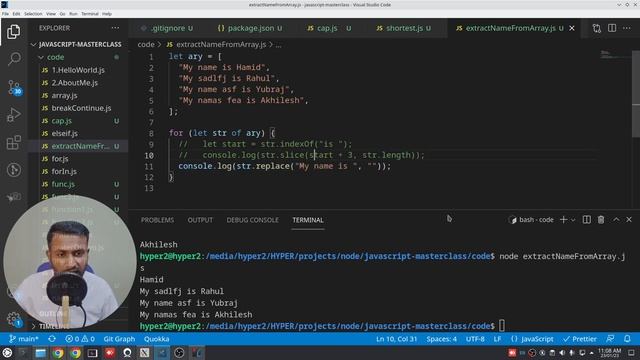640x360 pixels.
Task: Open the Selection menu
Action: [x=33, y=14]
